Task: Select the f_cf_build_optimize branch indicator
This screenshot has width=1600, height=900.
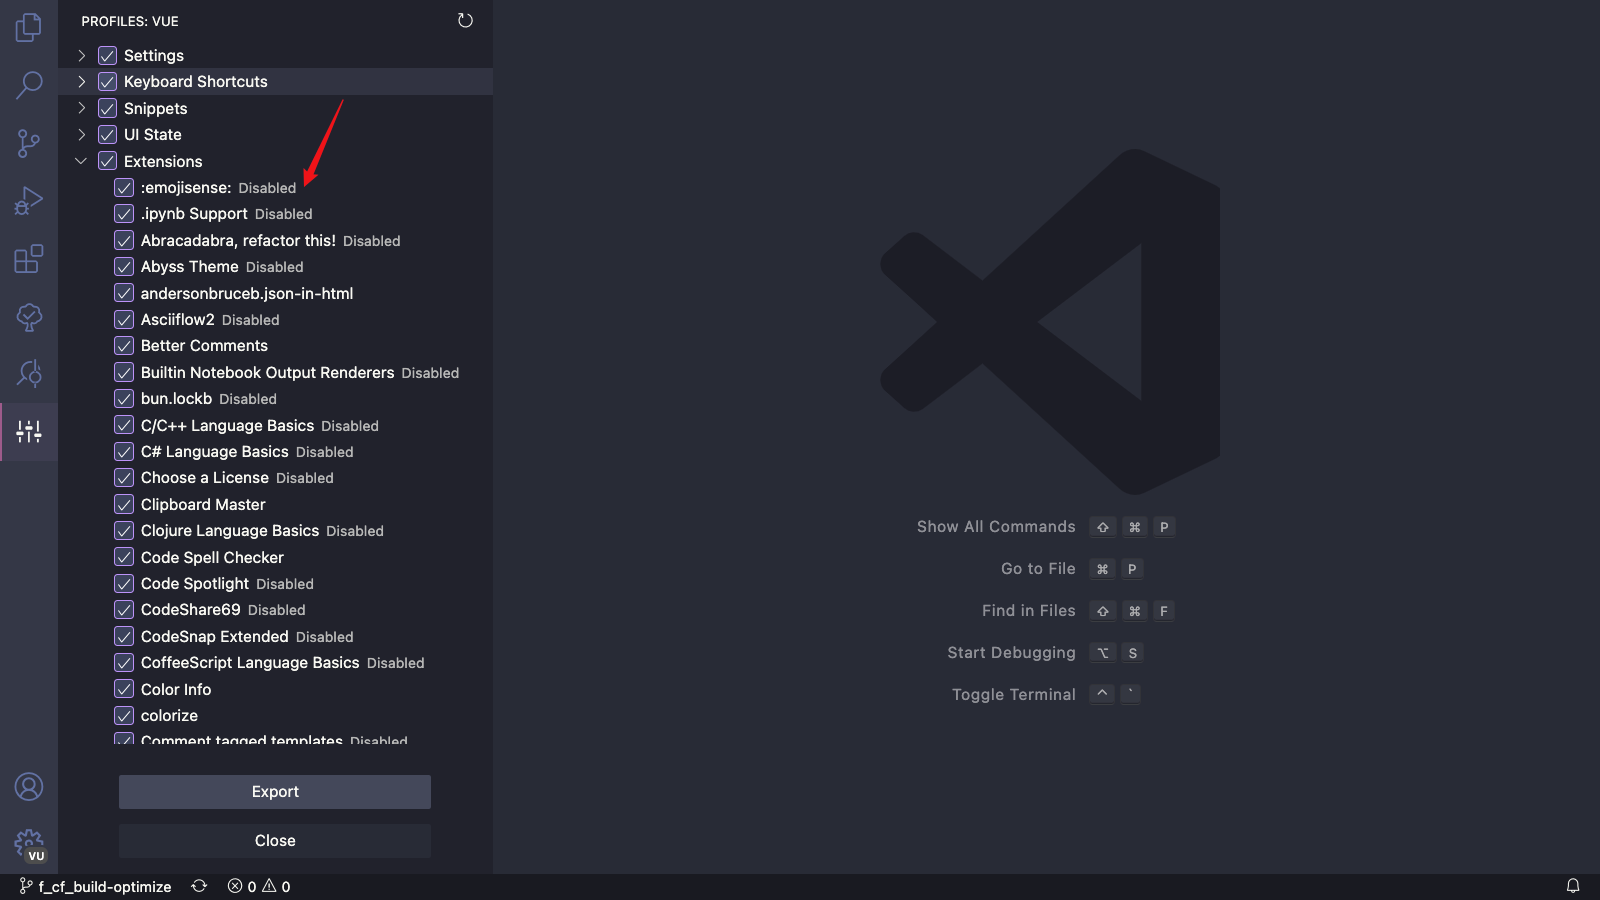Action: click(95, 886)
